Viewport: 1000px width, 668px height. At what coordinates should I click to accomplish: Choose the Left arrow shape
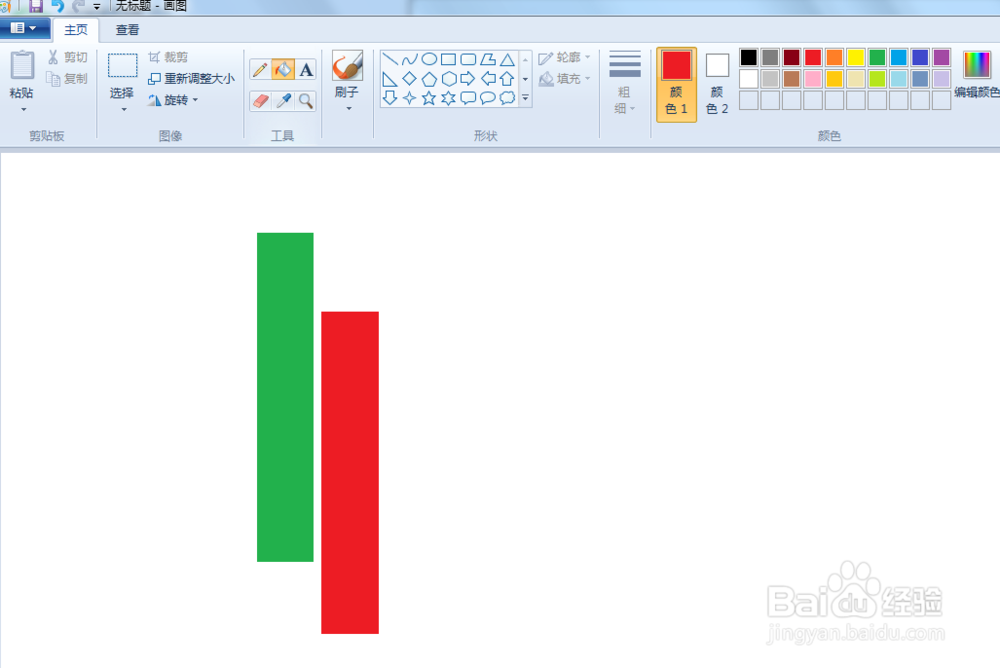[488, 79]
